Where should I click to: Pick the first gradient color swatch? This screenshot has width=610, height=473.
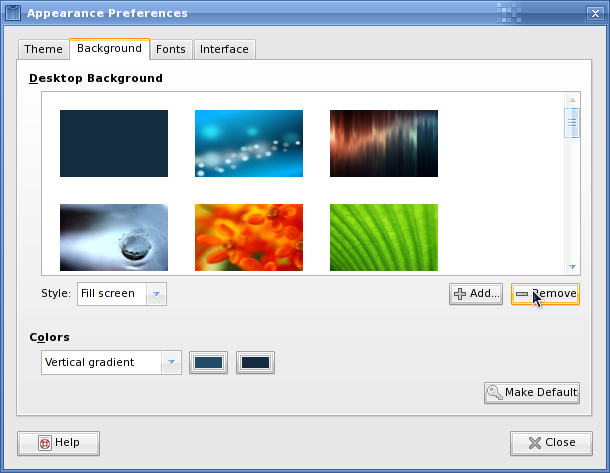click(x=209, y=362)
